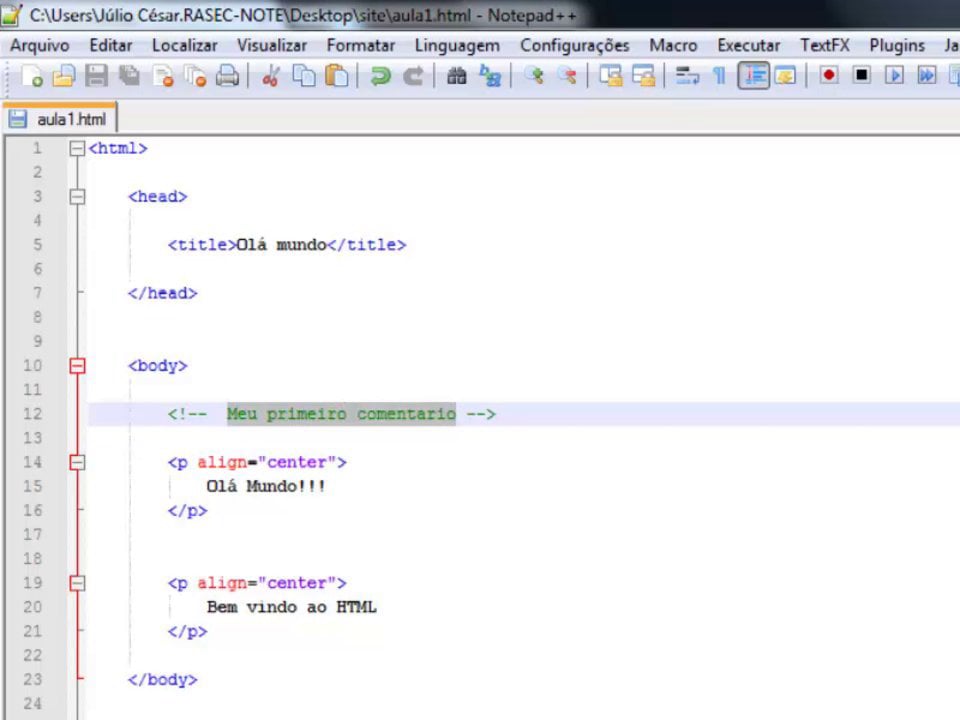The image size is (960, 720).
Task: Click the text 'Bem vindo ao HTML'
Action: [x=291, y=607]
